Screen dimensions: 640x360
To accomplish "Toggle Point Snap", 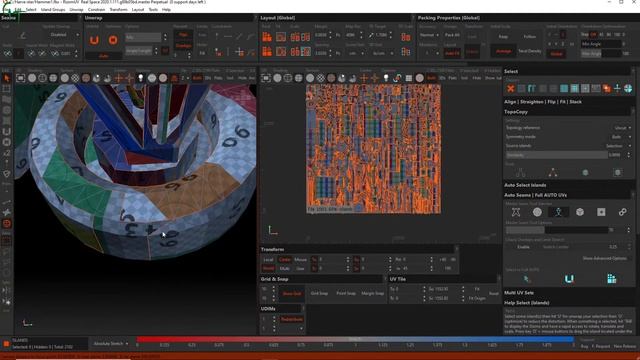I will click(x=346, y=293).
